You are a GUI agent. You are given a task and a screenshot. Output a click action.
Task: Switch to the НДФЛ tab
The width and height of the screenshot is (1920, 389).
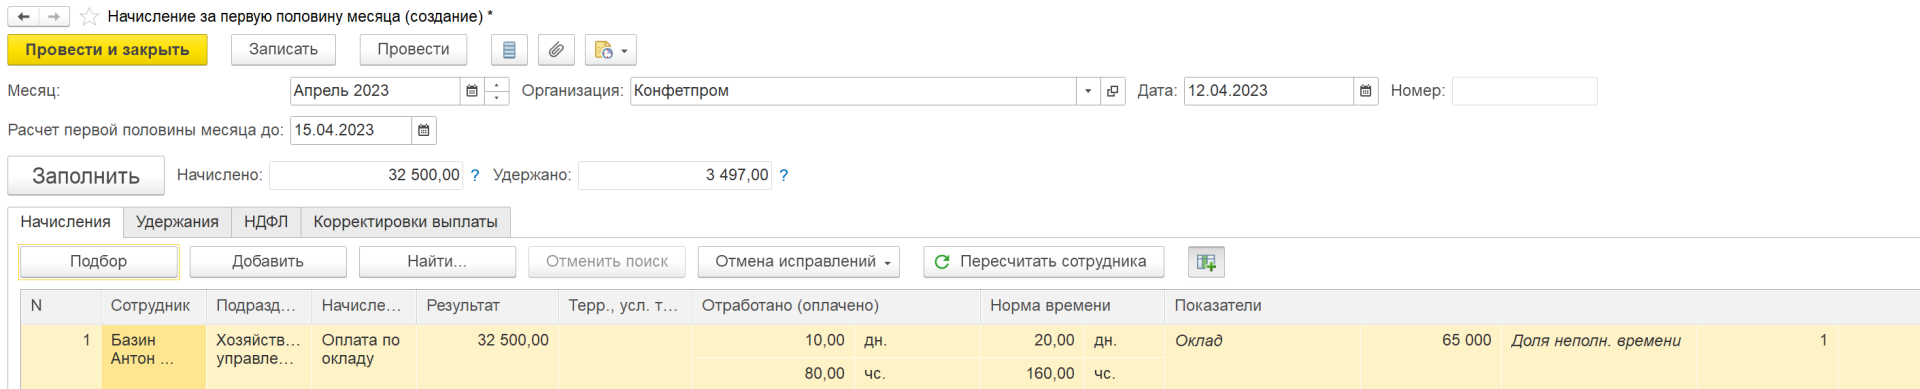coord(266,222)
